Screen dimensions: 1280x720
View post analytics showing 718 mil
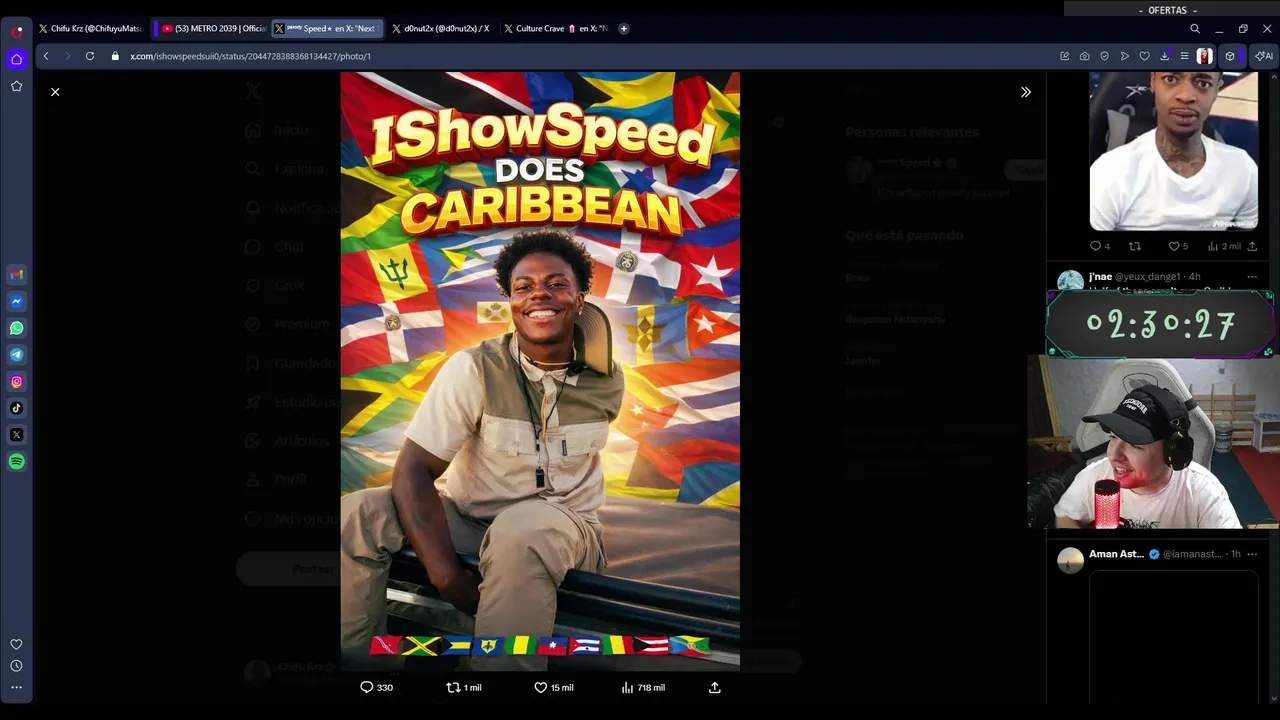tap(643, 687)
